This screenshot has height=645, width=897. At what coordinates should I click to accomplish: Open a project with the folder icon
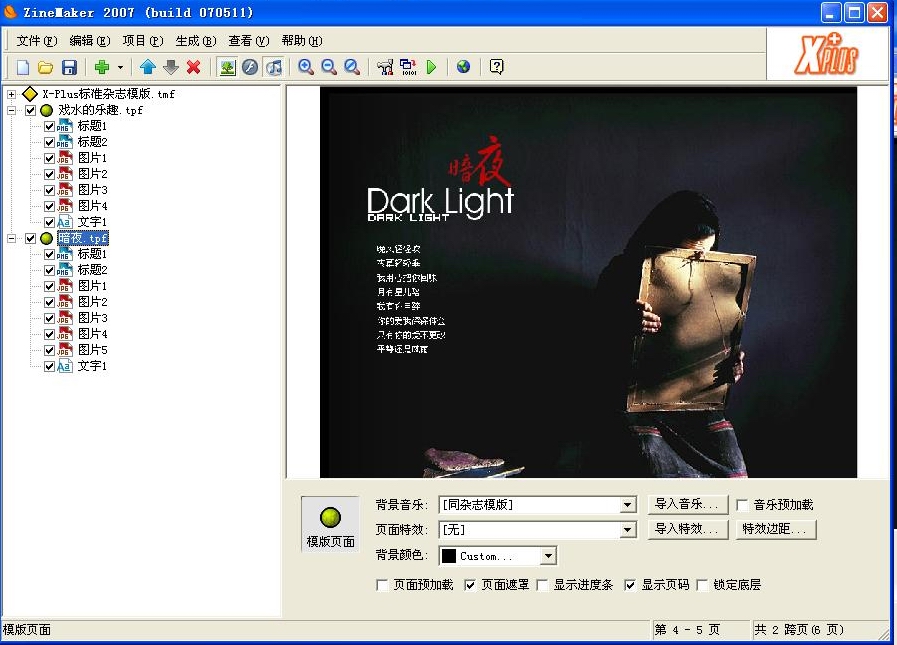[46, 68]
